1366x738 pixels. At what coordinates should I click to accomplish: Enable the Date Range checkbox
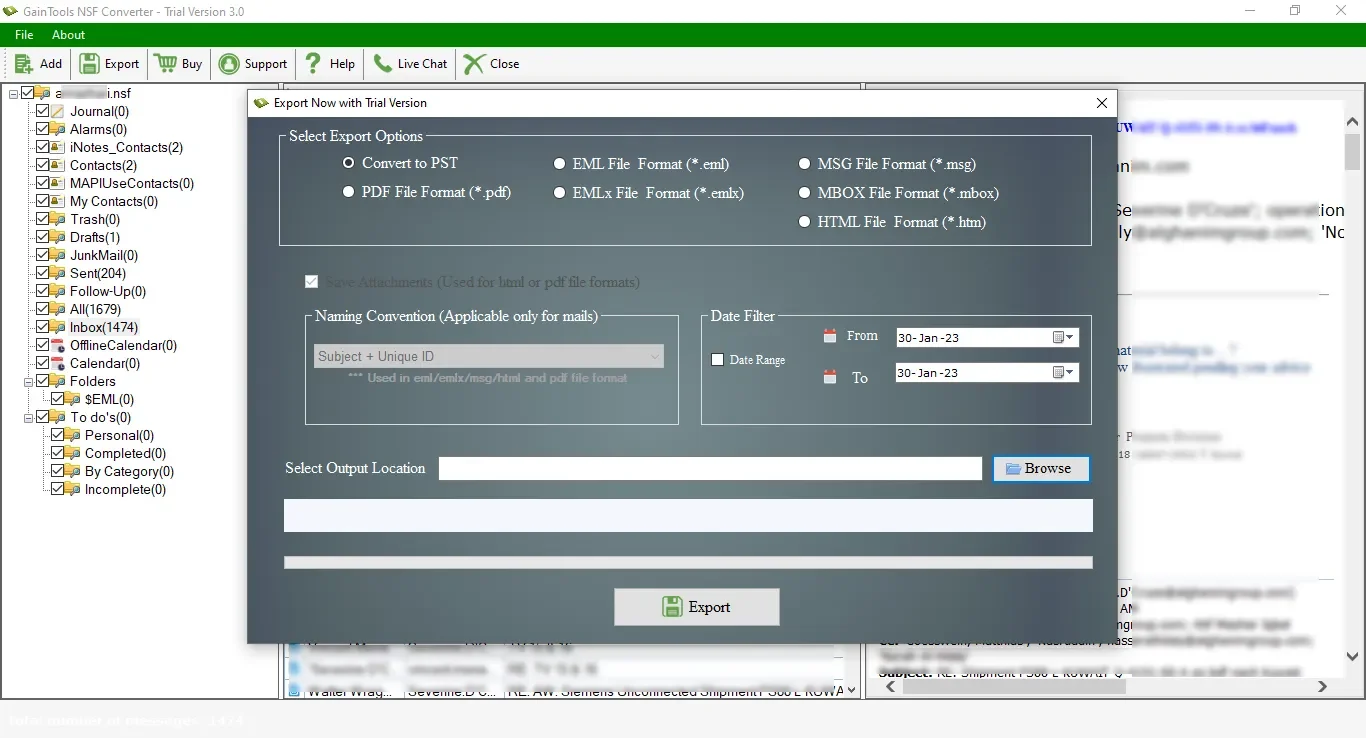(717, 360)
